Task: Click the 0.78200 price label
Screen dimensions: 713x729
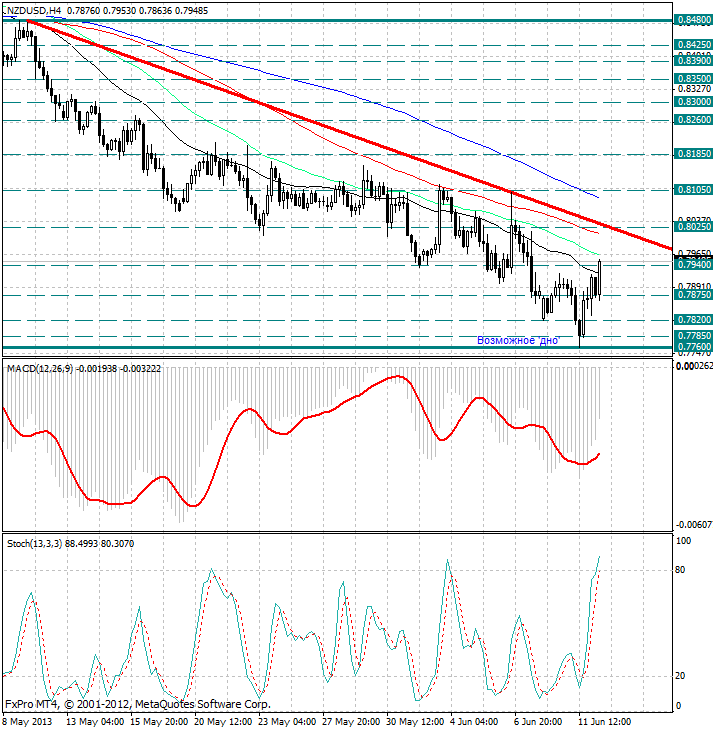Action: click(693, 320)
